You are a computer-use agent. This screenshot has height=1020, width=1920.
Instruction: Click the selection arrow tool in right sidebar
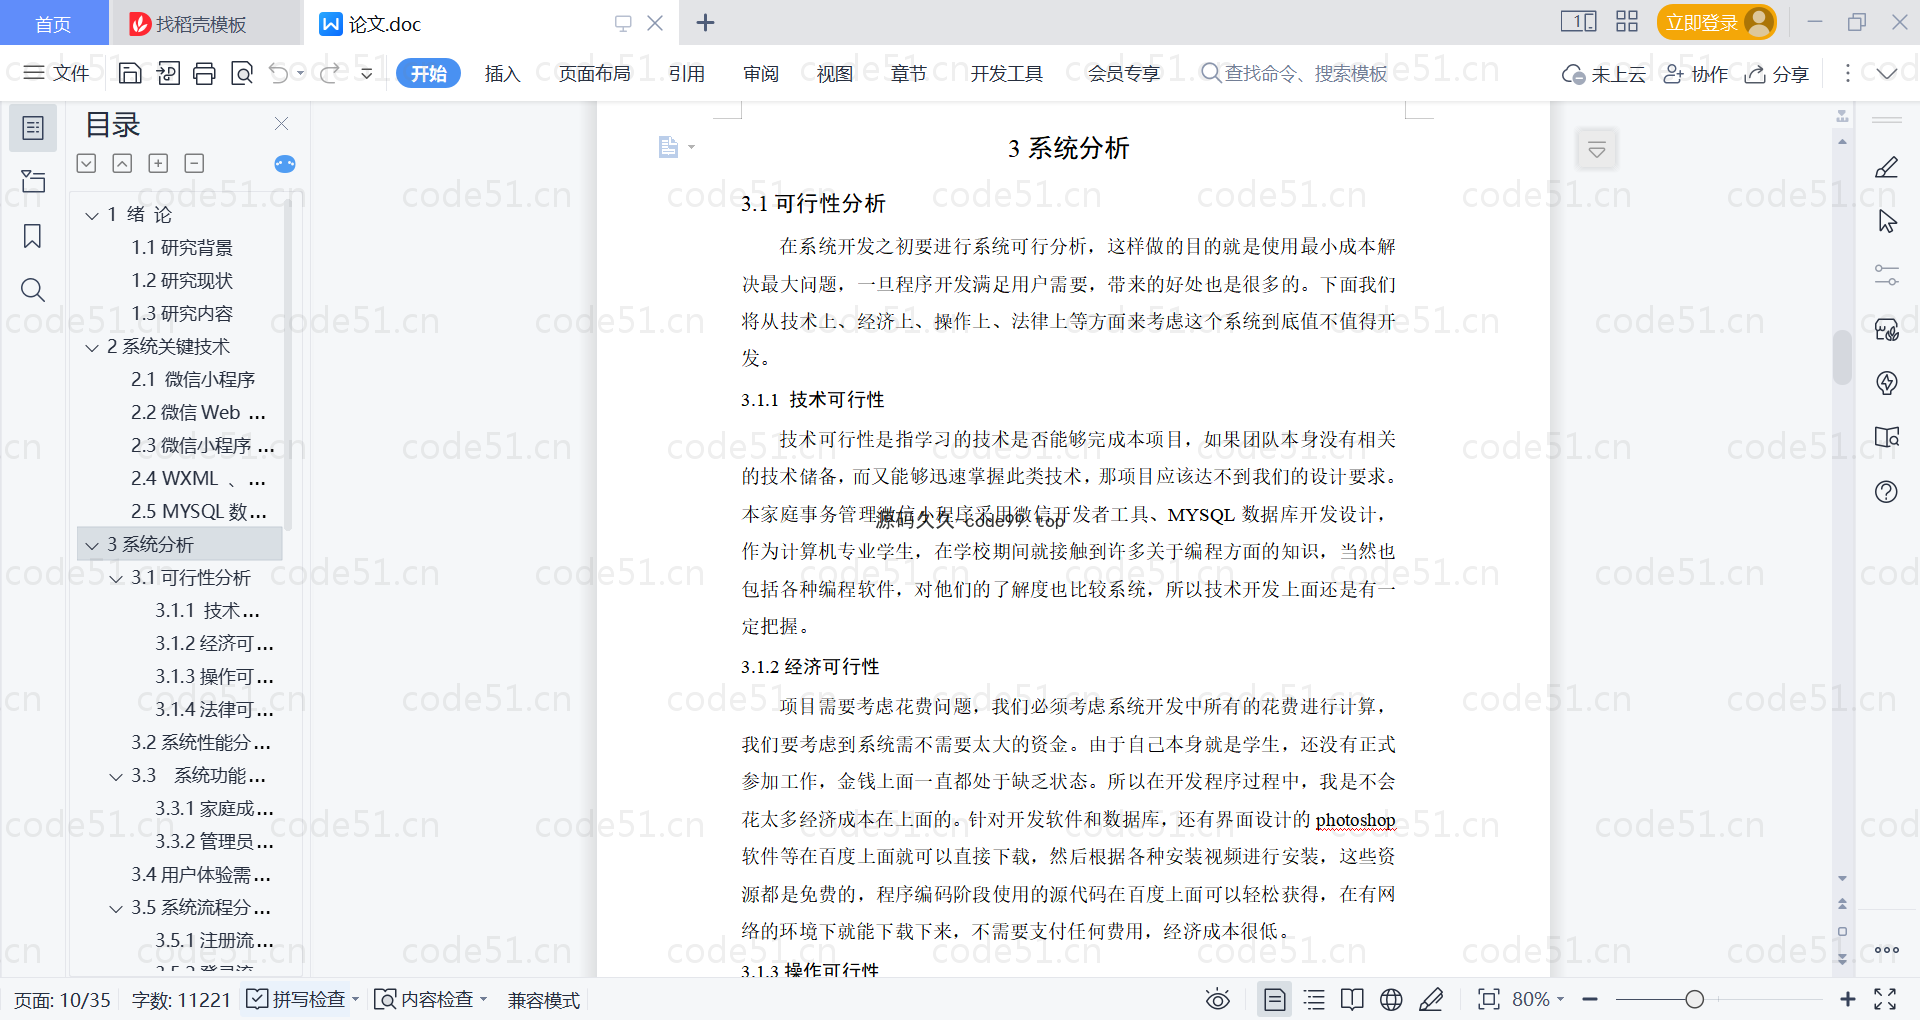point(1886,221)
